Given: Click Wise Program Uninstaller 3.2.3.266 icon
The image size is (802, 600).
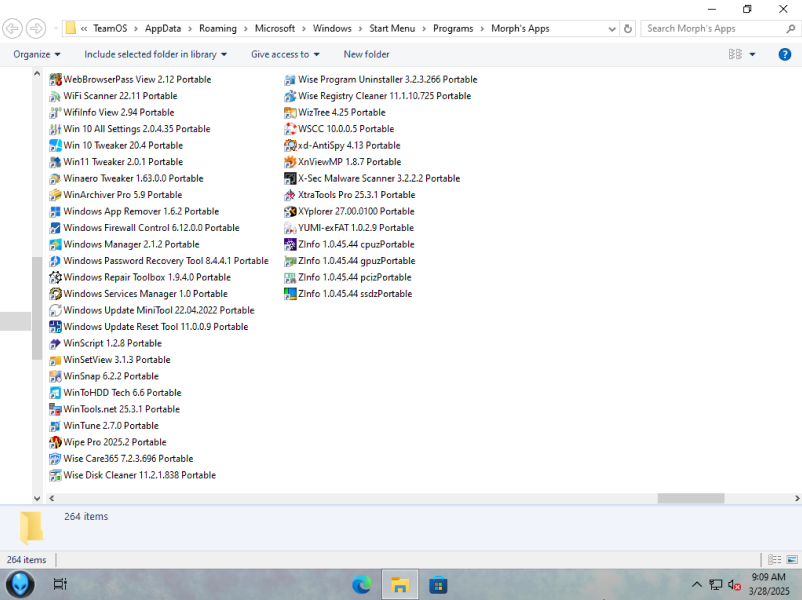Looking at the screenshot, I should pyautogui.click(x=290, y=80).
